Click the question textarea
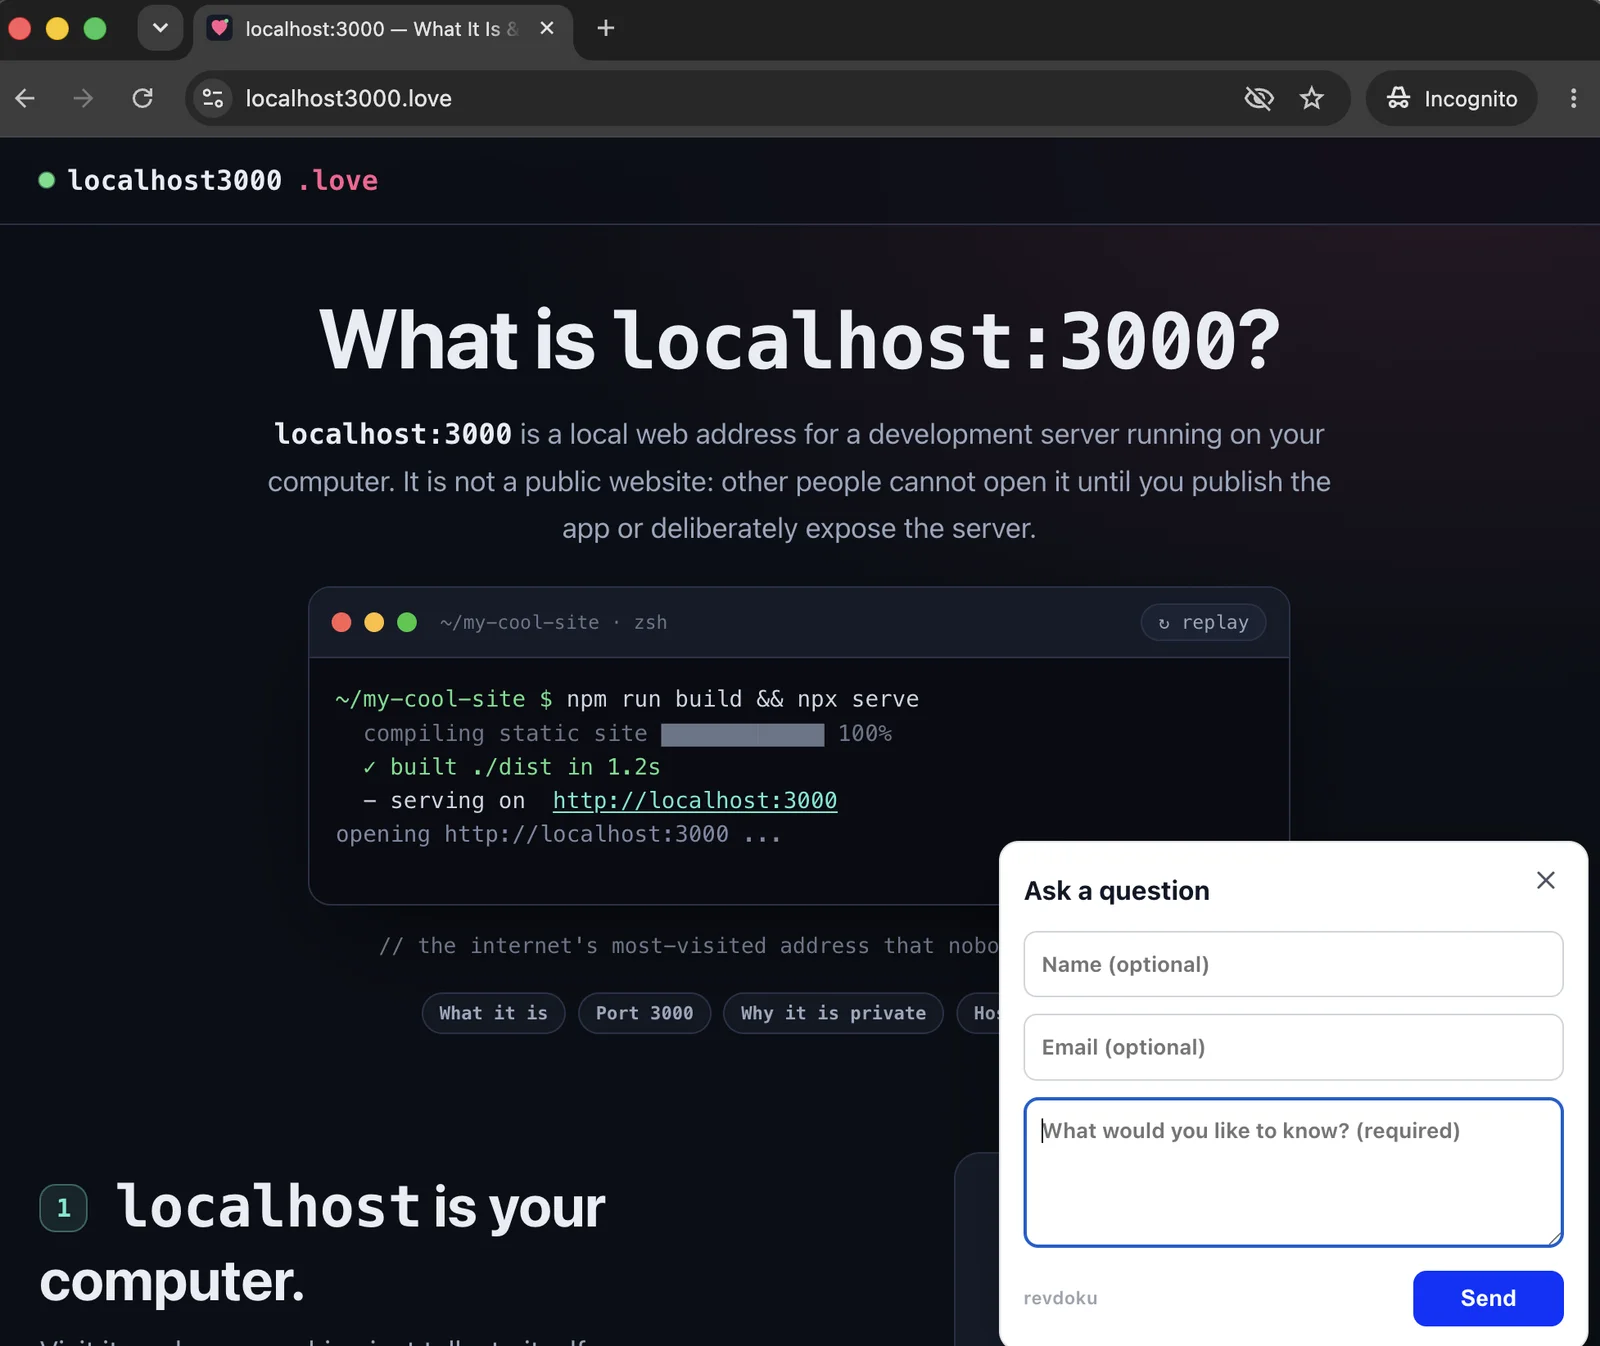 1293,1172
